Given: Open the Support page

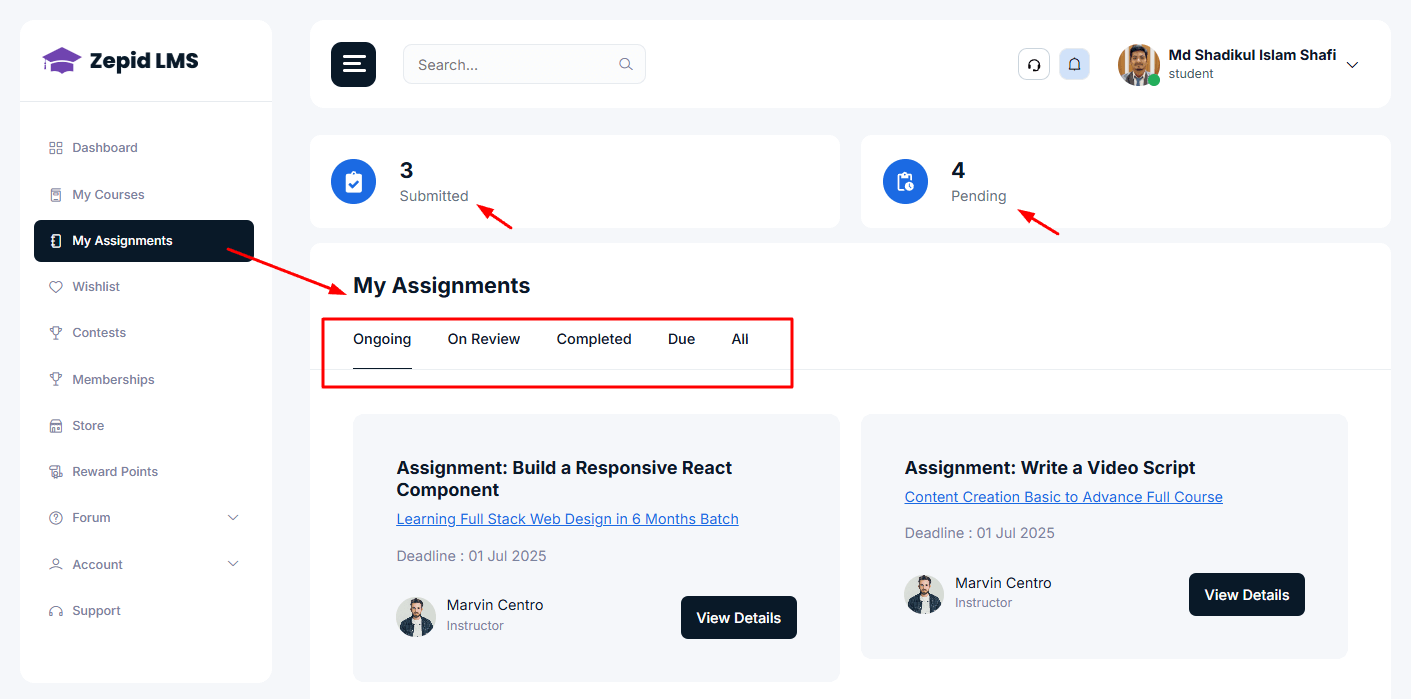Looking at the screenshot, I should [96, 610].
